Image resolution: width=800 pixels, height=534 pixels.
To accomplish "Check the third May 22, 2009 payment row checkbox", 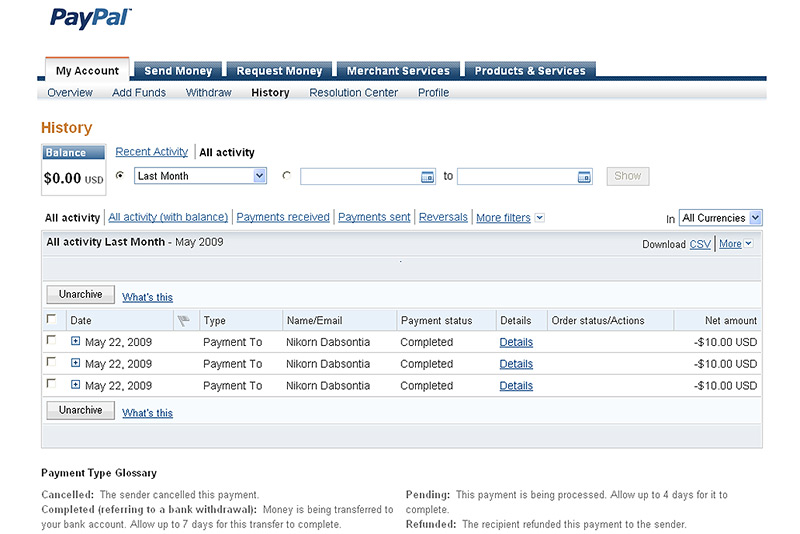I will coord(52,384).
